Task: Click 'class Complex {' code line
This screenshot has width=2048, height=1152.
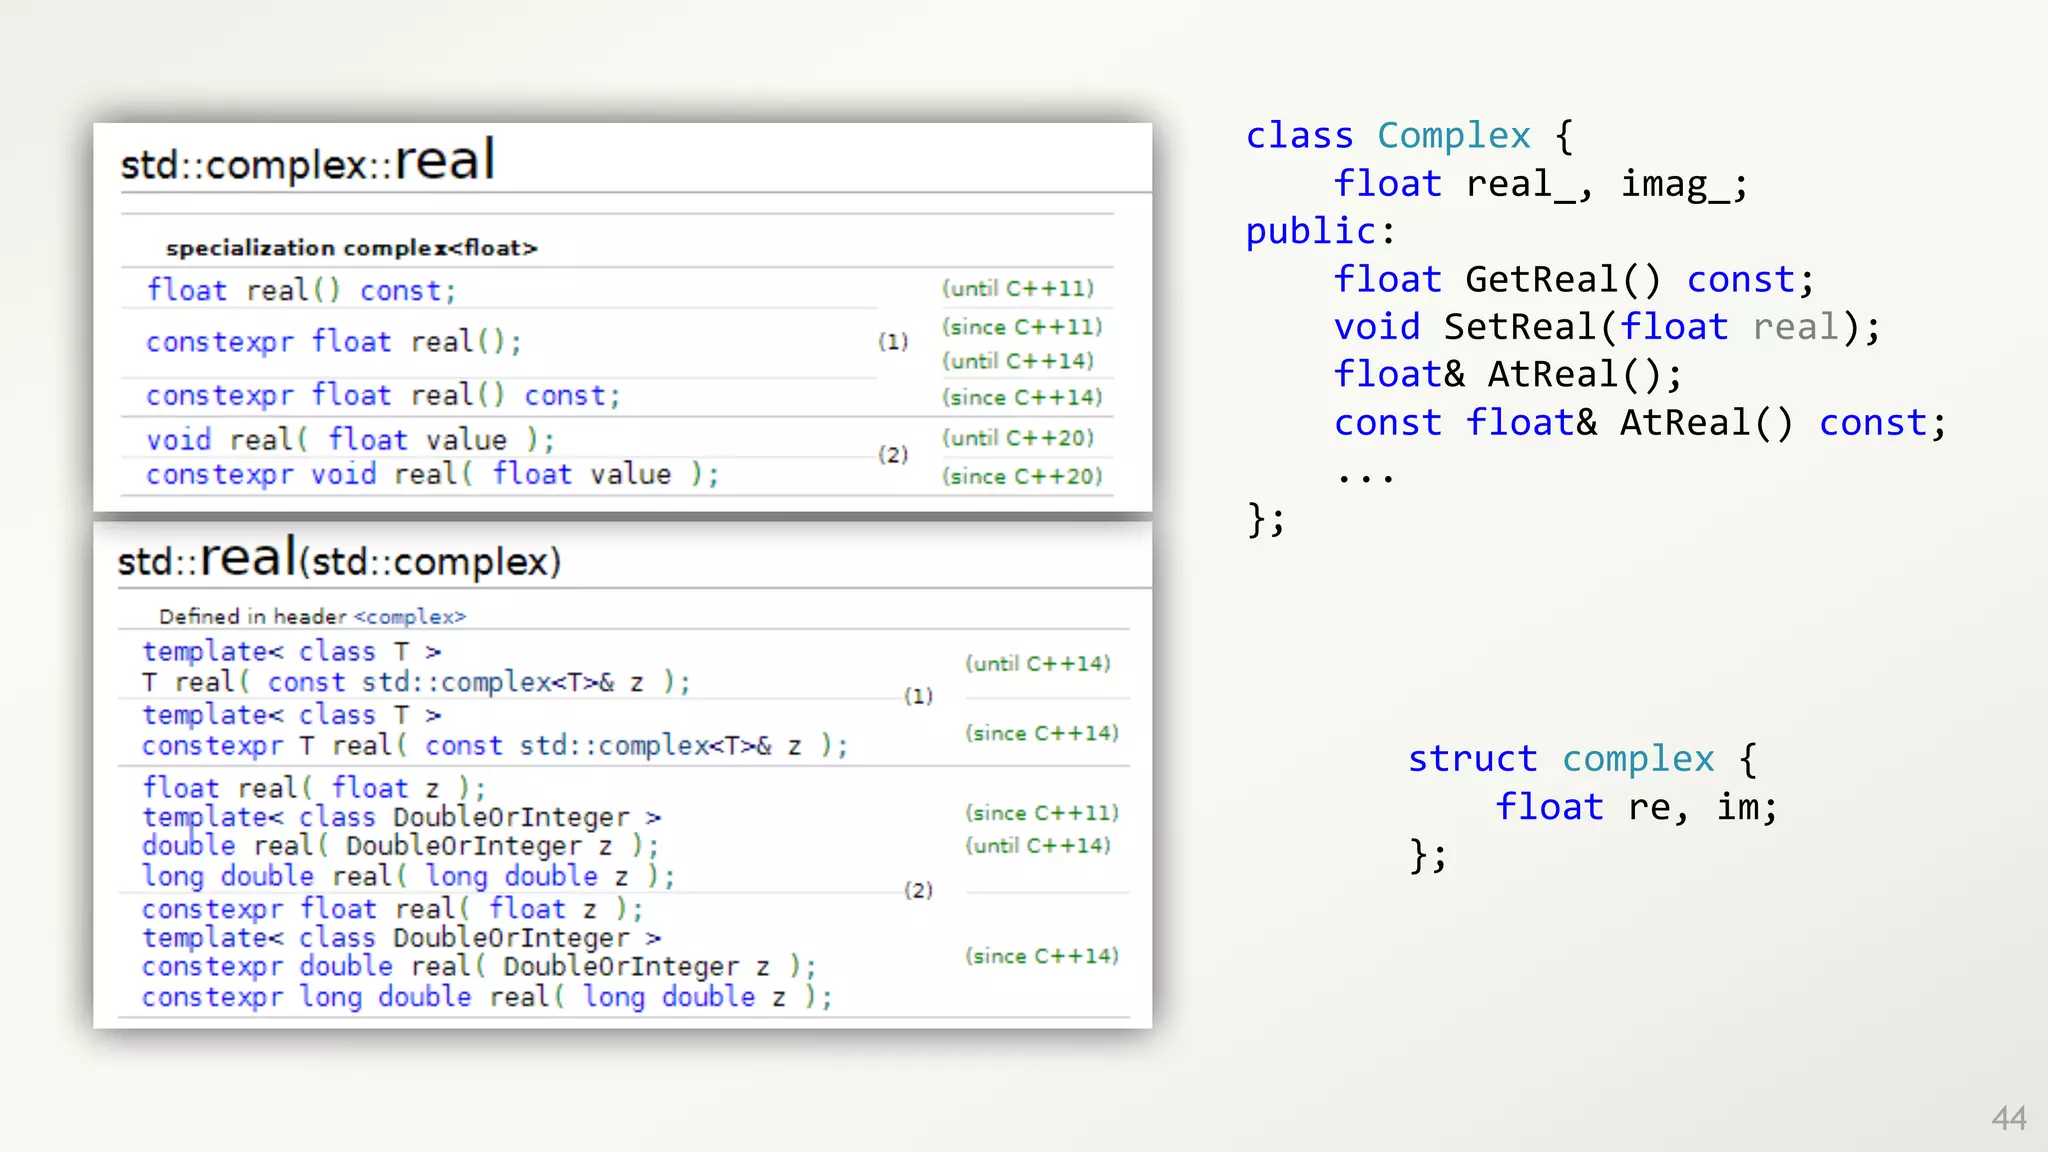Action: (1409, 135)
